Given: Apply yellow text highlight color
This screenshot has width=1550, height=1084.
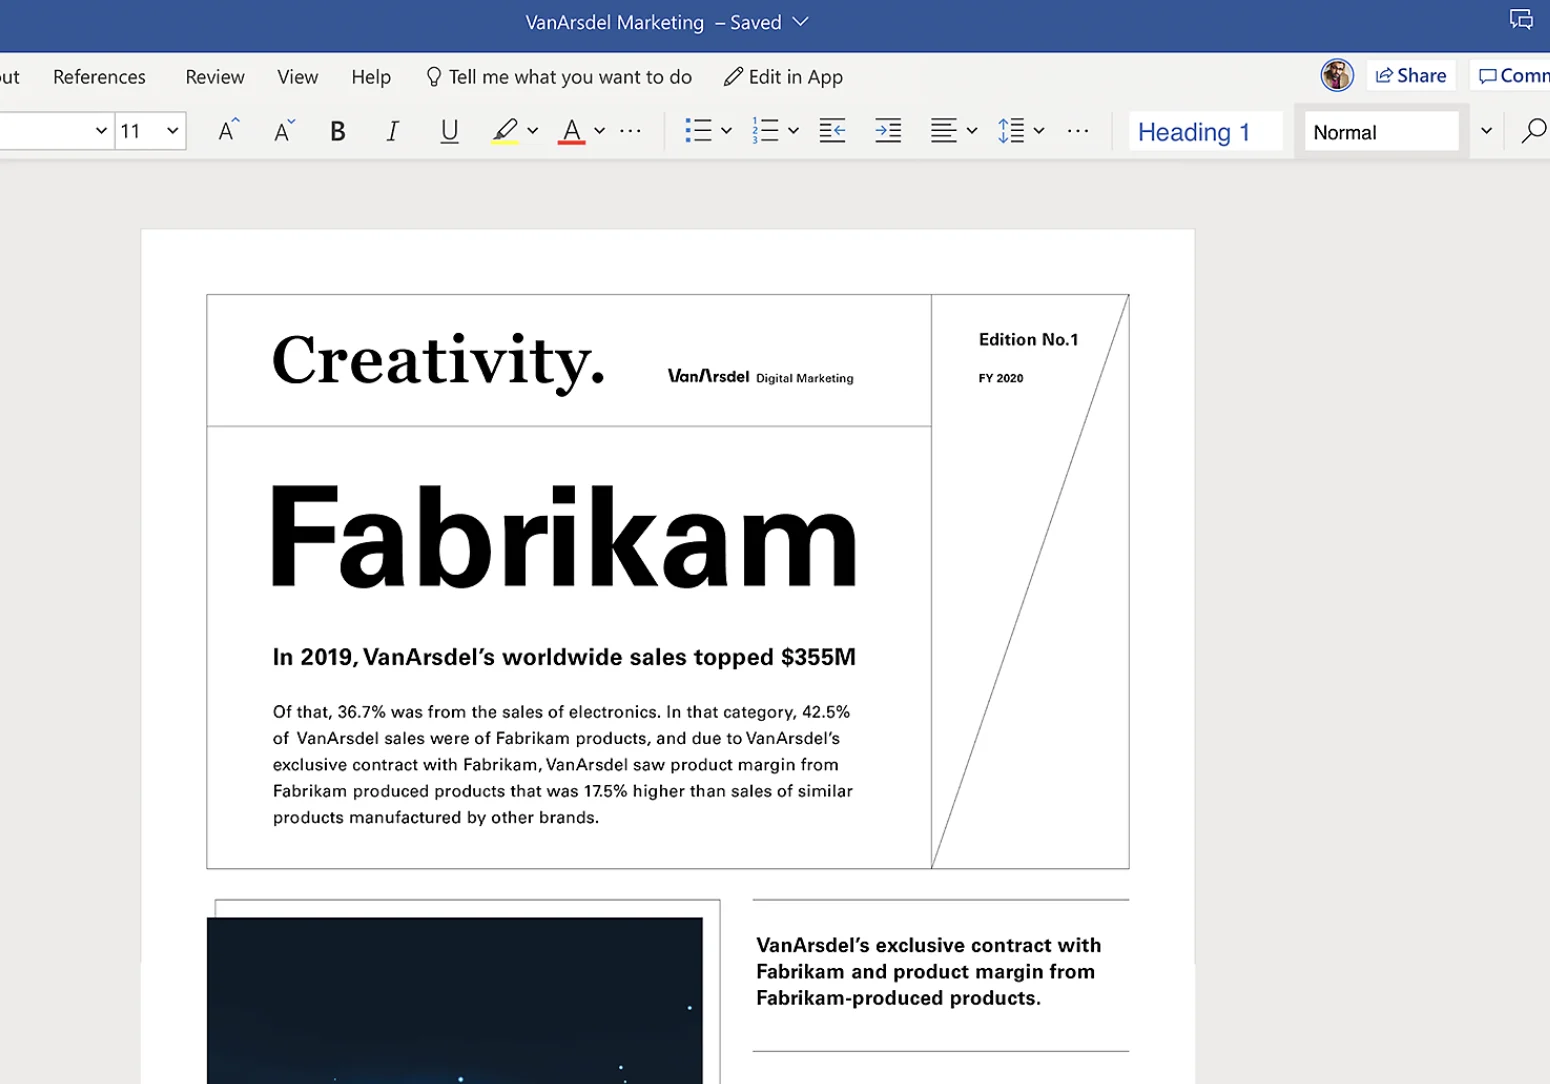Looking at the screenshot, I should (x=505, y=131).
